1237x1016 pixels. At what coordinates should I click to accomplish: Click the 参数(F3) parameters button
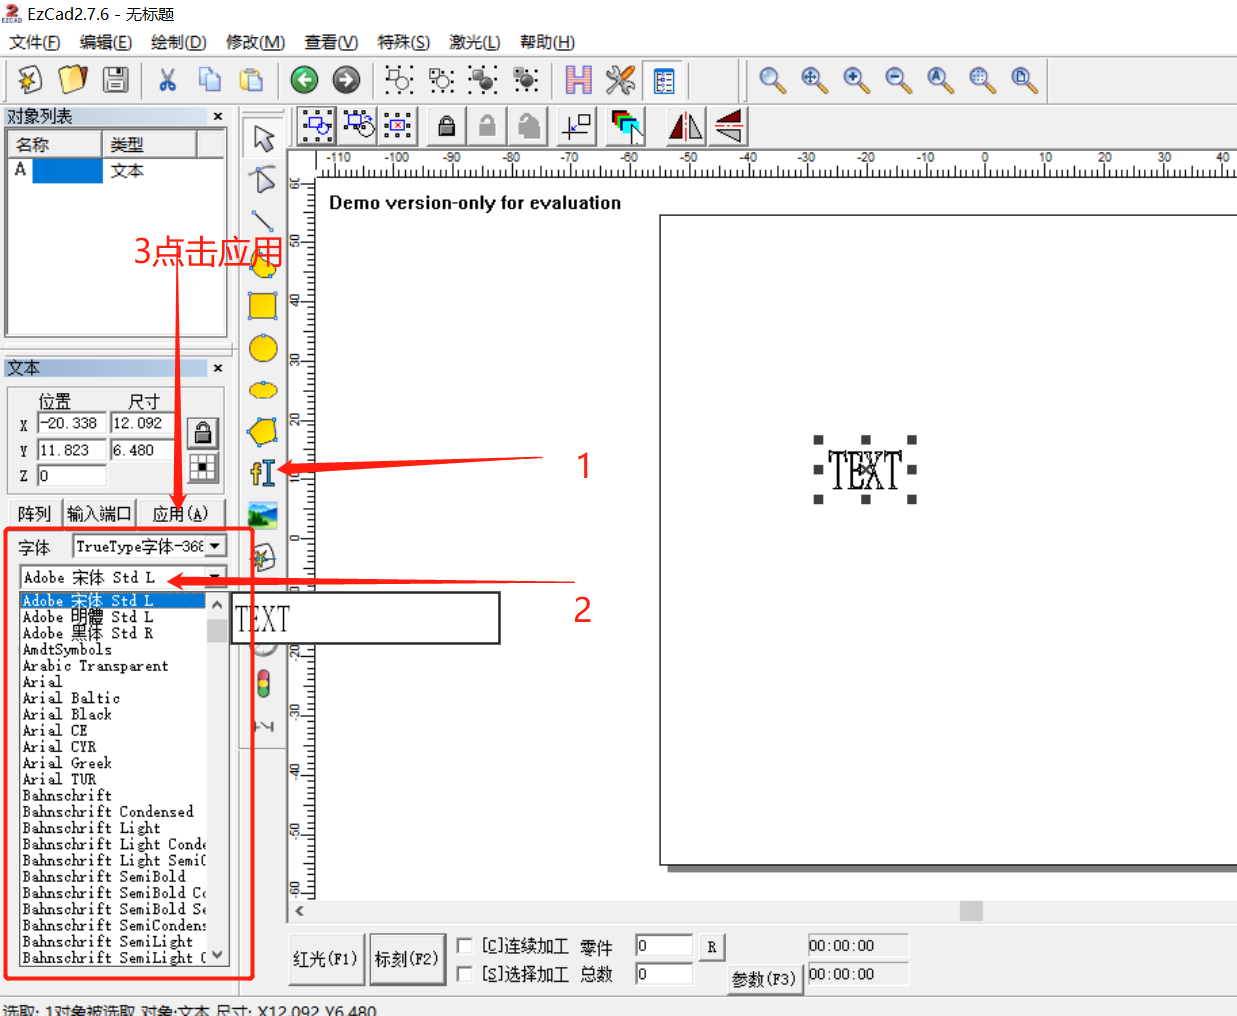[764, 979]
